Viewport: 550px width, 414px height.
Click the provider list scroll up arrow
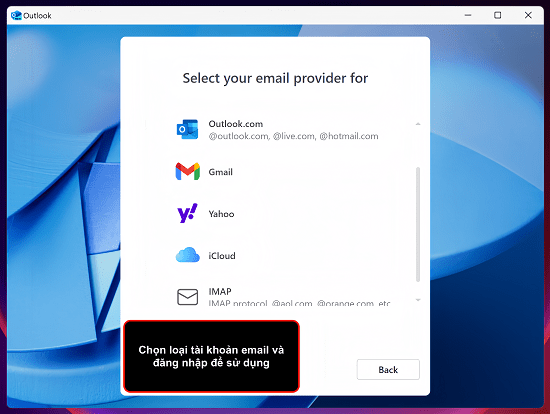pos(418,124)
